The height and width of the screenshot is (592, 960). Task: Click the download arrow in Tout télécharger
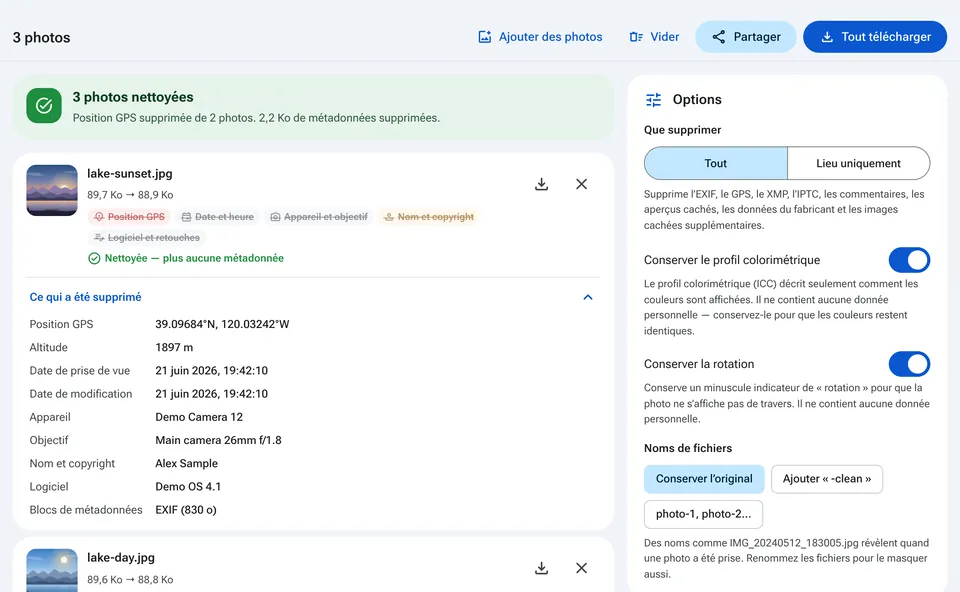click(827, 37)
